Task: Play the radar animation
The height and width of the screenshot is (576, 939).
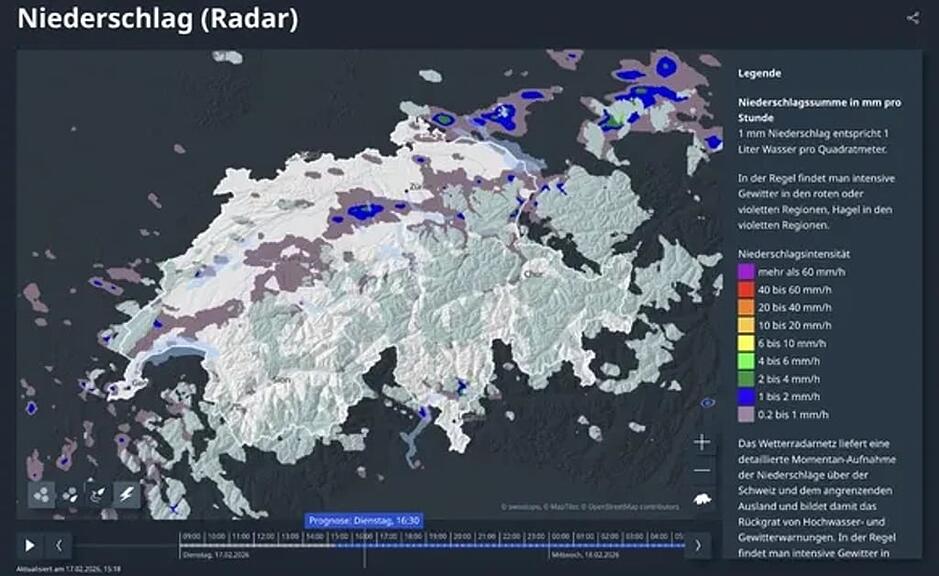Action: 30,545
